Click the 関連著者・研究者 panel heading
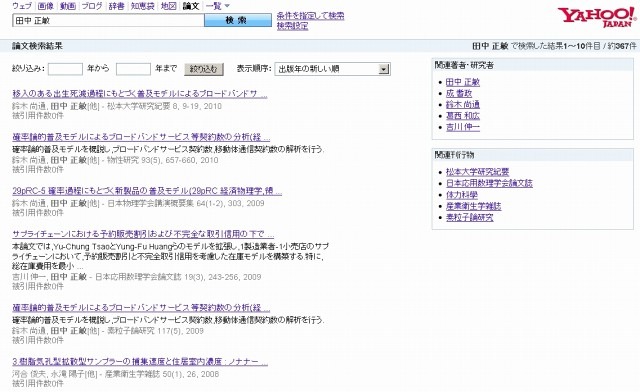Viewport: 640px width, 392px height. (x=464, y=65)
